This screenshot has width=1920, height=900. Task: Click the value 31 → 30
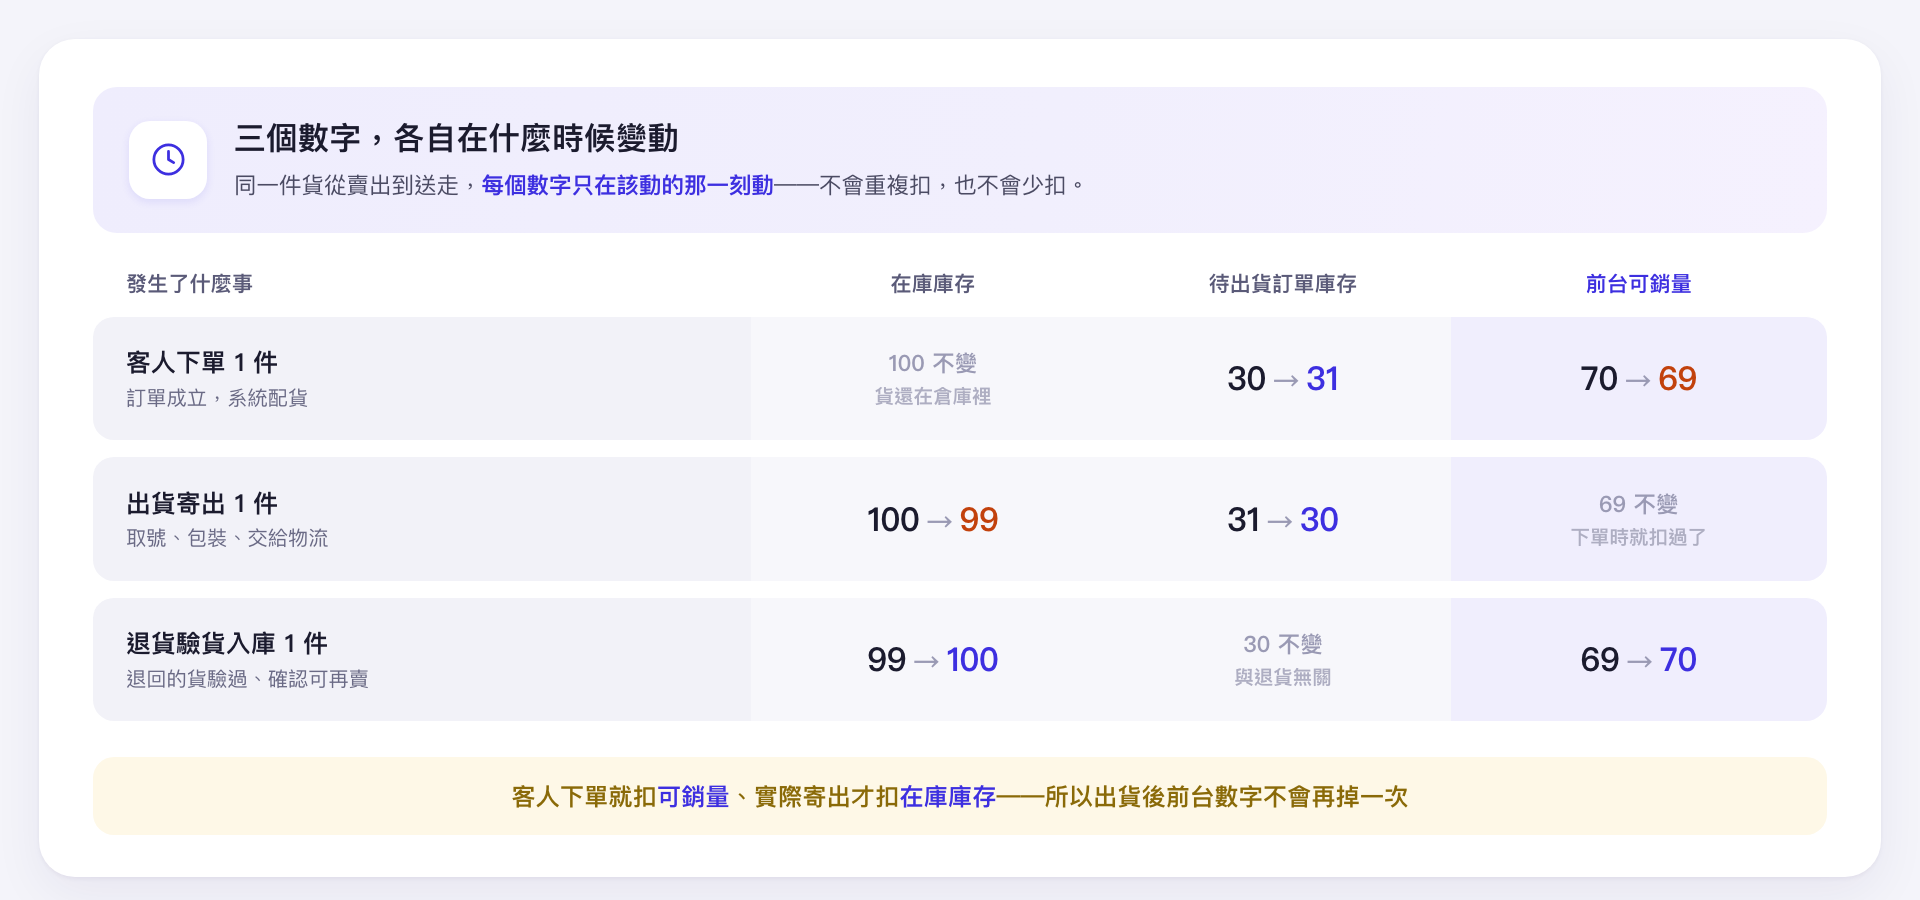(1282, 520)
